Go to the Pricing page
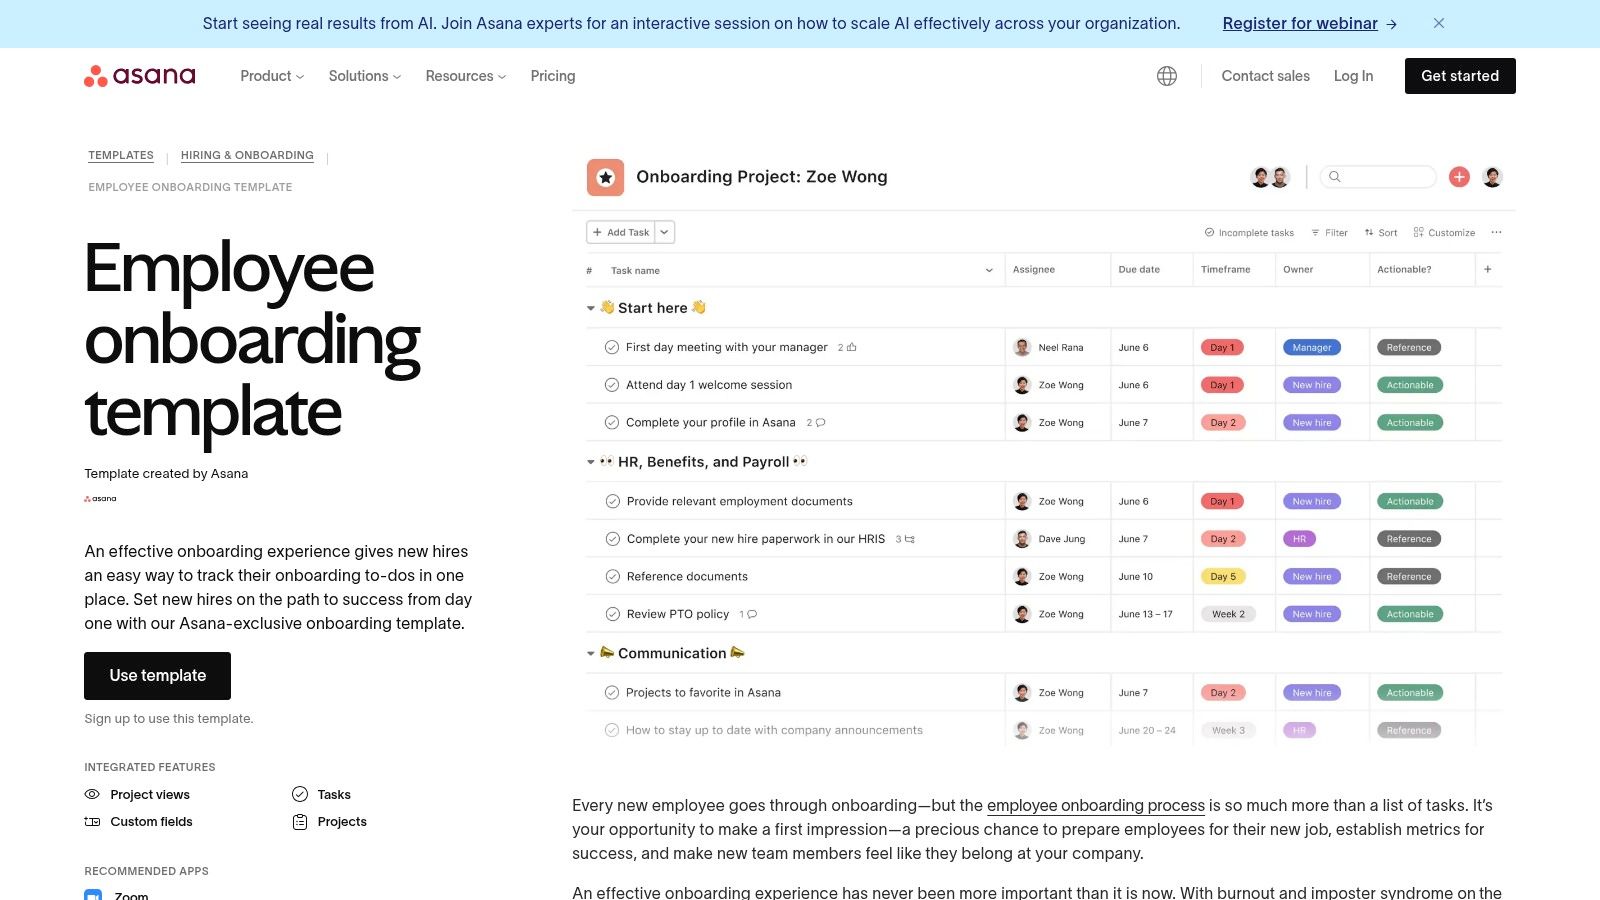The height and width of the screenshot is (900, 1600). tap(553, 76)
